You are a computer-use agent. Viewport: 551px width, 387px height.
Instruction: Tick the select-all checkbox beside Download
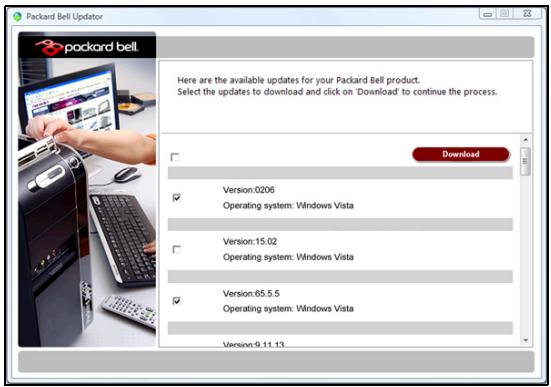[x=175, y=157]
